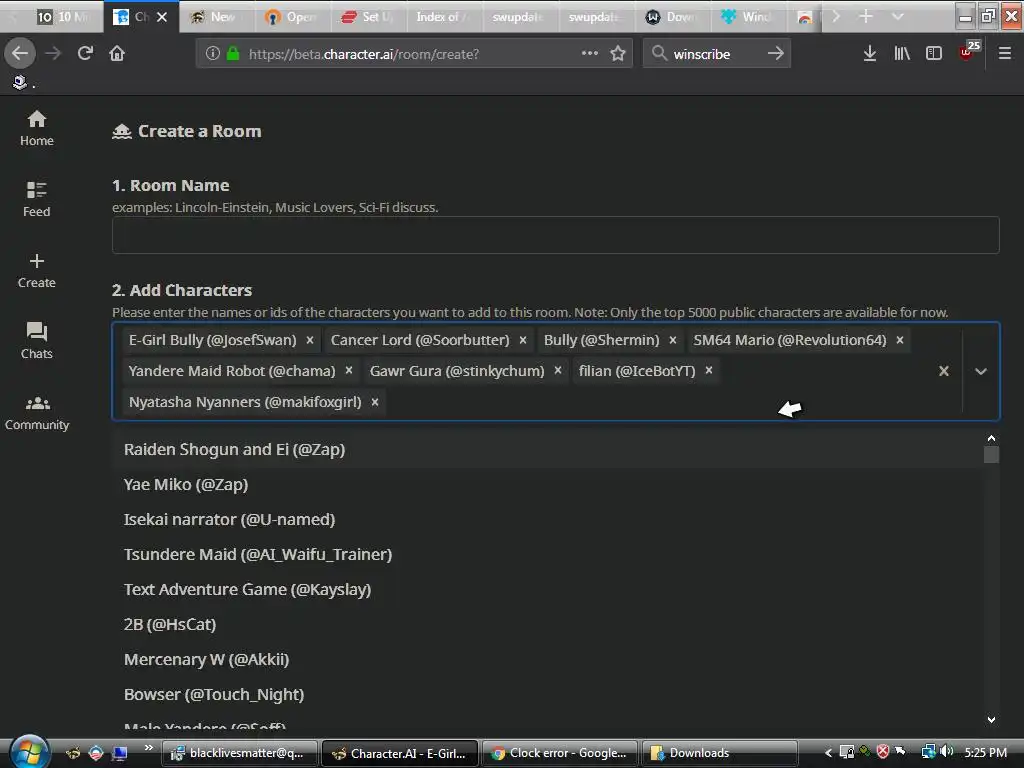Screen dimensions: 1024x768
Task: Open the Feed section
Action: 37,199
